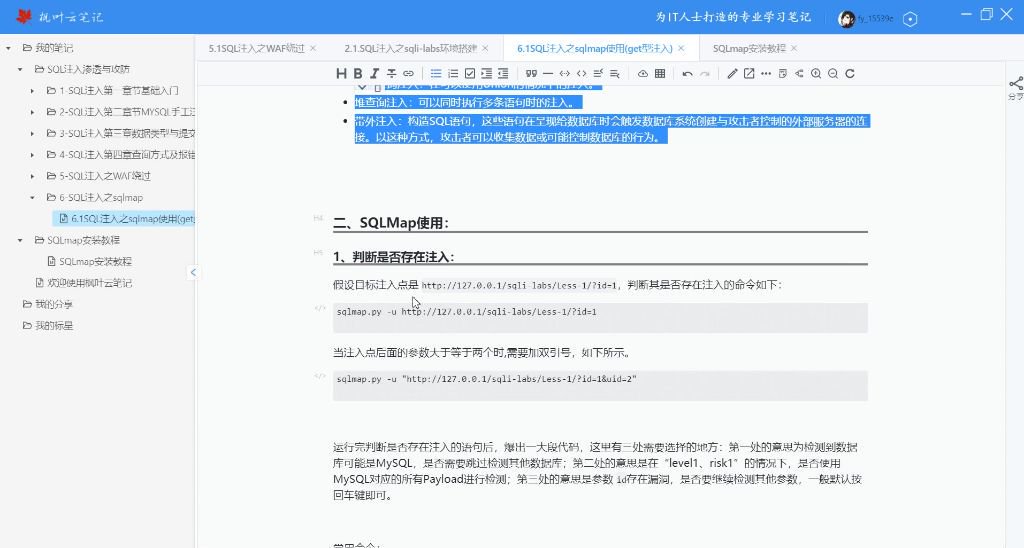Switch to 2.1SQL注入之sqli-labs环境搭建 tab

pyautogui.click(x=411, y=48)
